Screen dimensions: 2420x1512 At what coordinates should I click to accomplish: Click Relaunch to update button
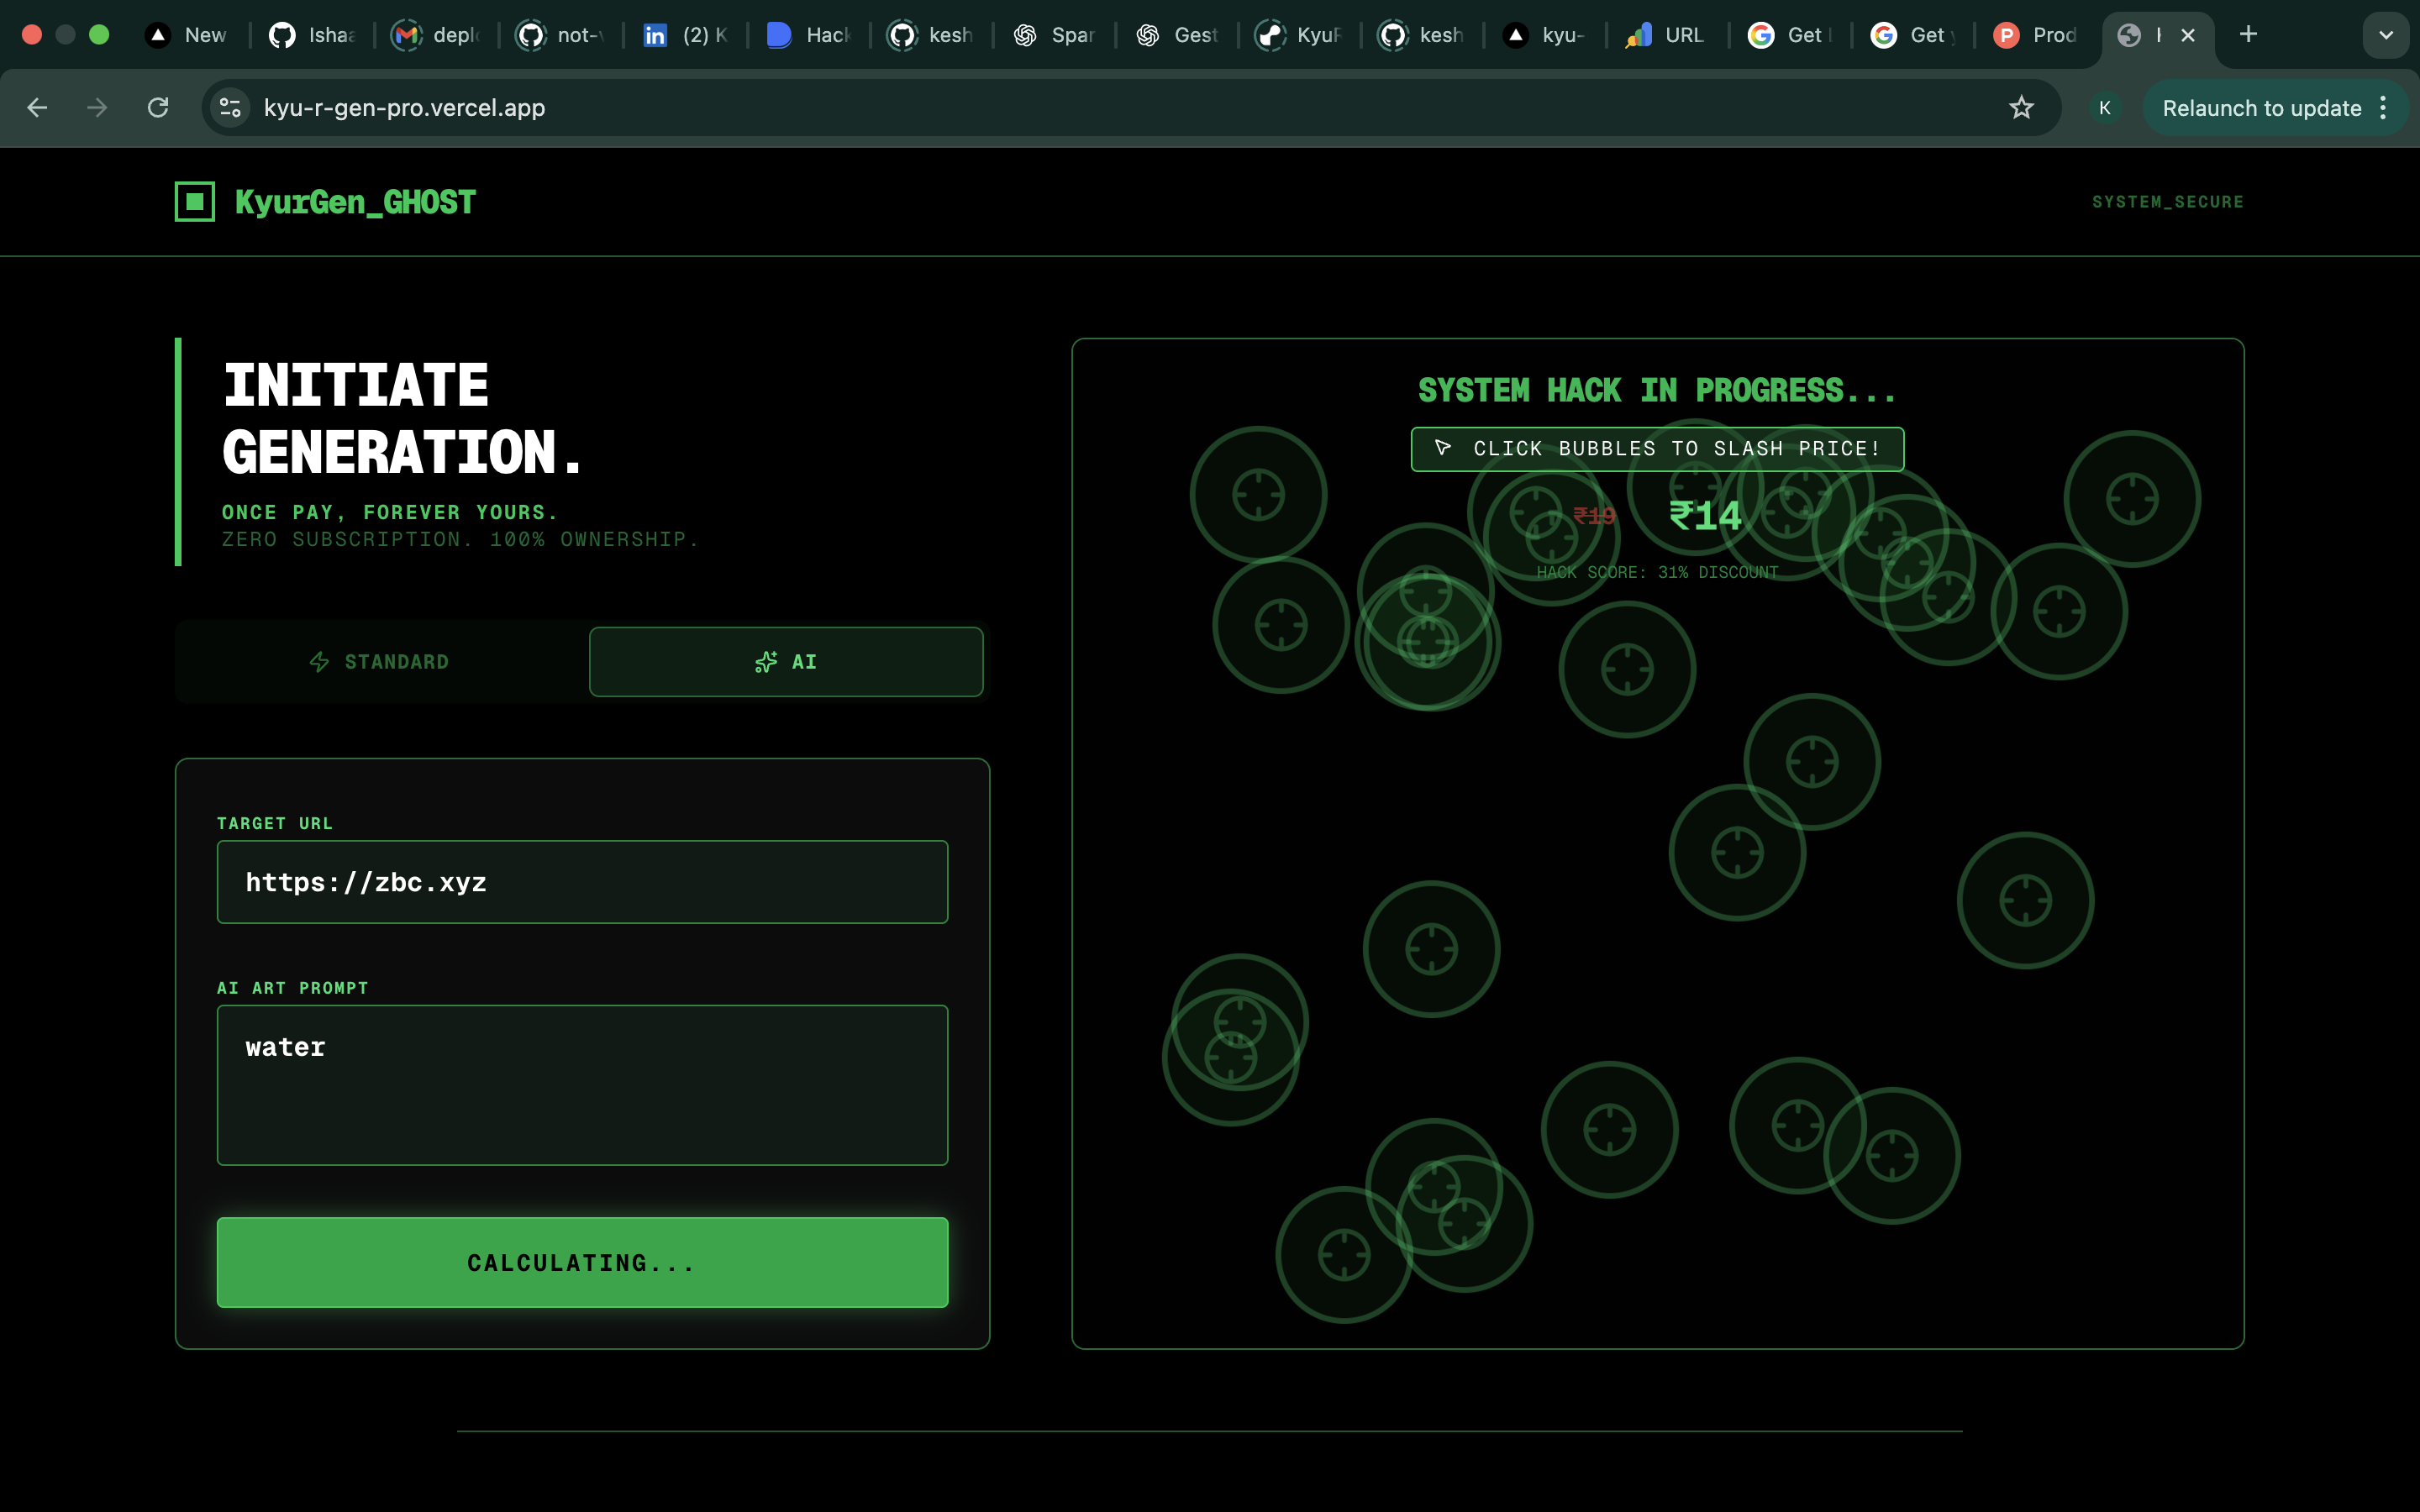2260,108
